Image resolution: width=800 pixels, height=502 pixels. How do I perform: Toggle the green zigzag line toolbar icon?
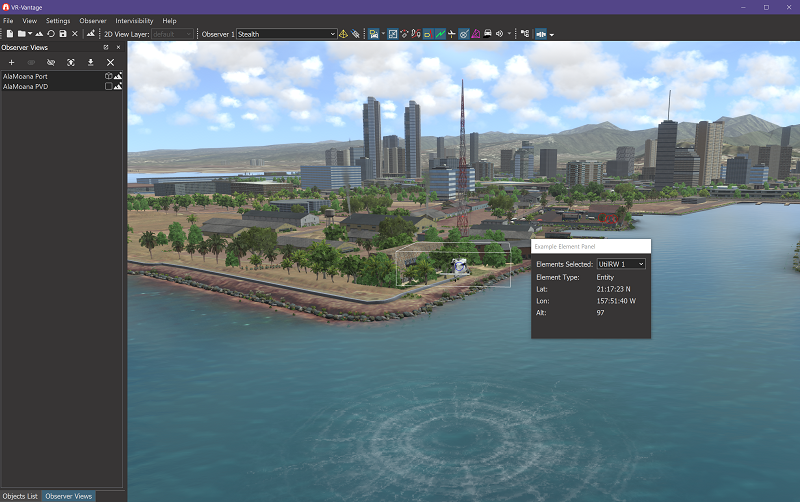pyautogui.click(x=440, y=34)
